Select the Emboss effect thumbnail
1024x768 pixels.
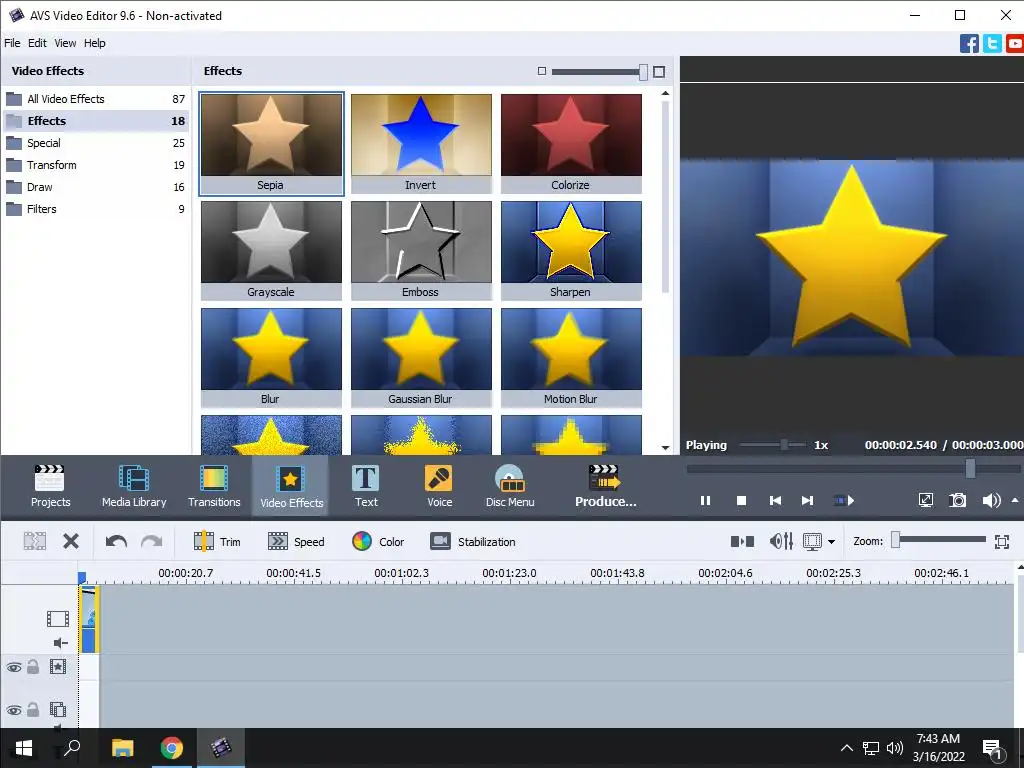[421, 251]
